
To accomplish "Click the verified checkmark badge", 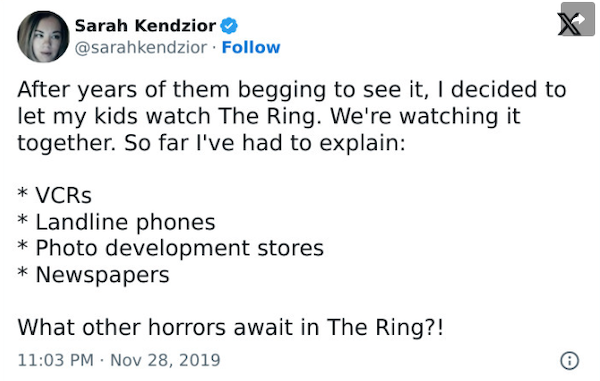I will tap(229, 26).
